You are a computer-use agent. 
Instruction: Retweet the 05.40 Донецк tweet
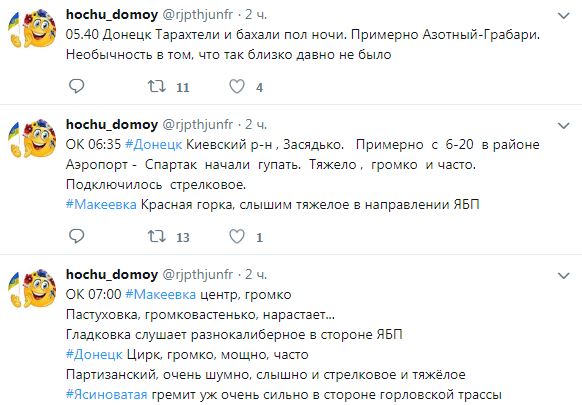pos(157,86)
